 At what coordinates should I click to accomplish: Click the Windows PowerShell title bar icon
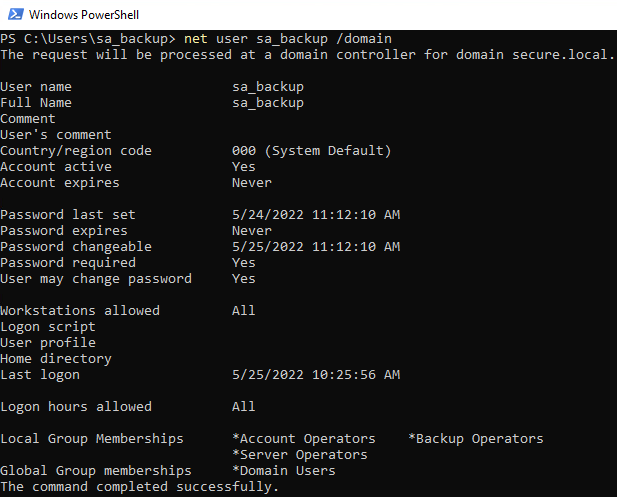coord(16,15)
